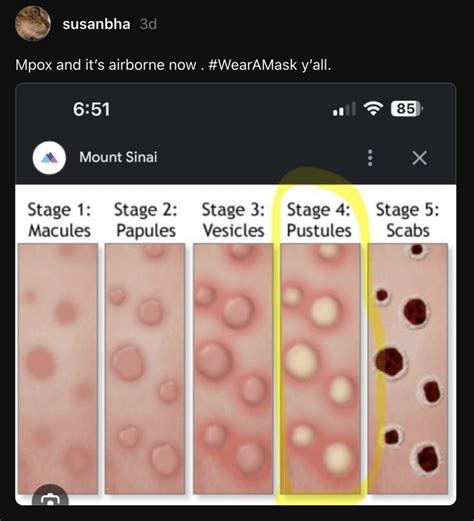
Task: Select the Stage 5 Scabs panel
Action: tap(408, 368)
